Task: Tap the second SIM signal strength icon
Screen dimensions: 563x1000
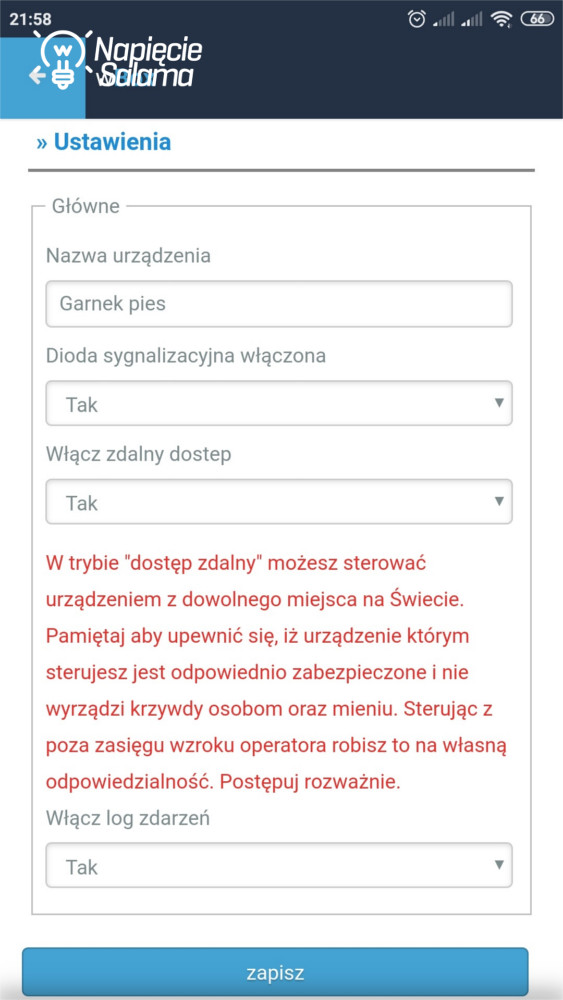Action: click(x=472, y=20)
